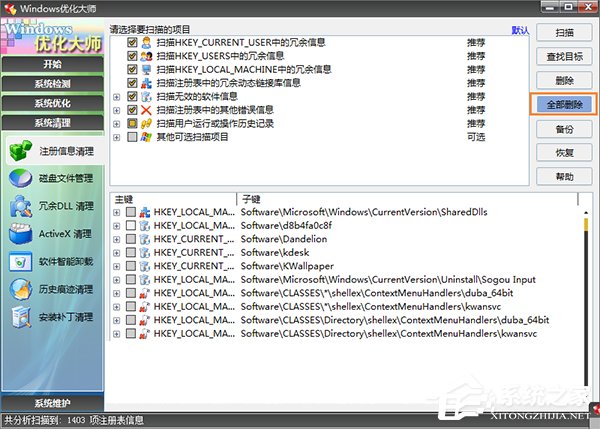
Task: Expand 其他可选扫描项目 node
Action: [117, 137]
